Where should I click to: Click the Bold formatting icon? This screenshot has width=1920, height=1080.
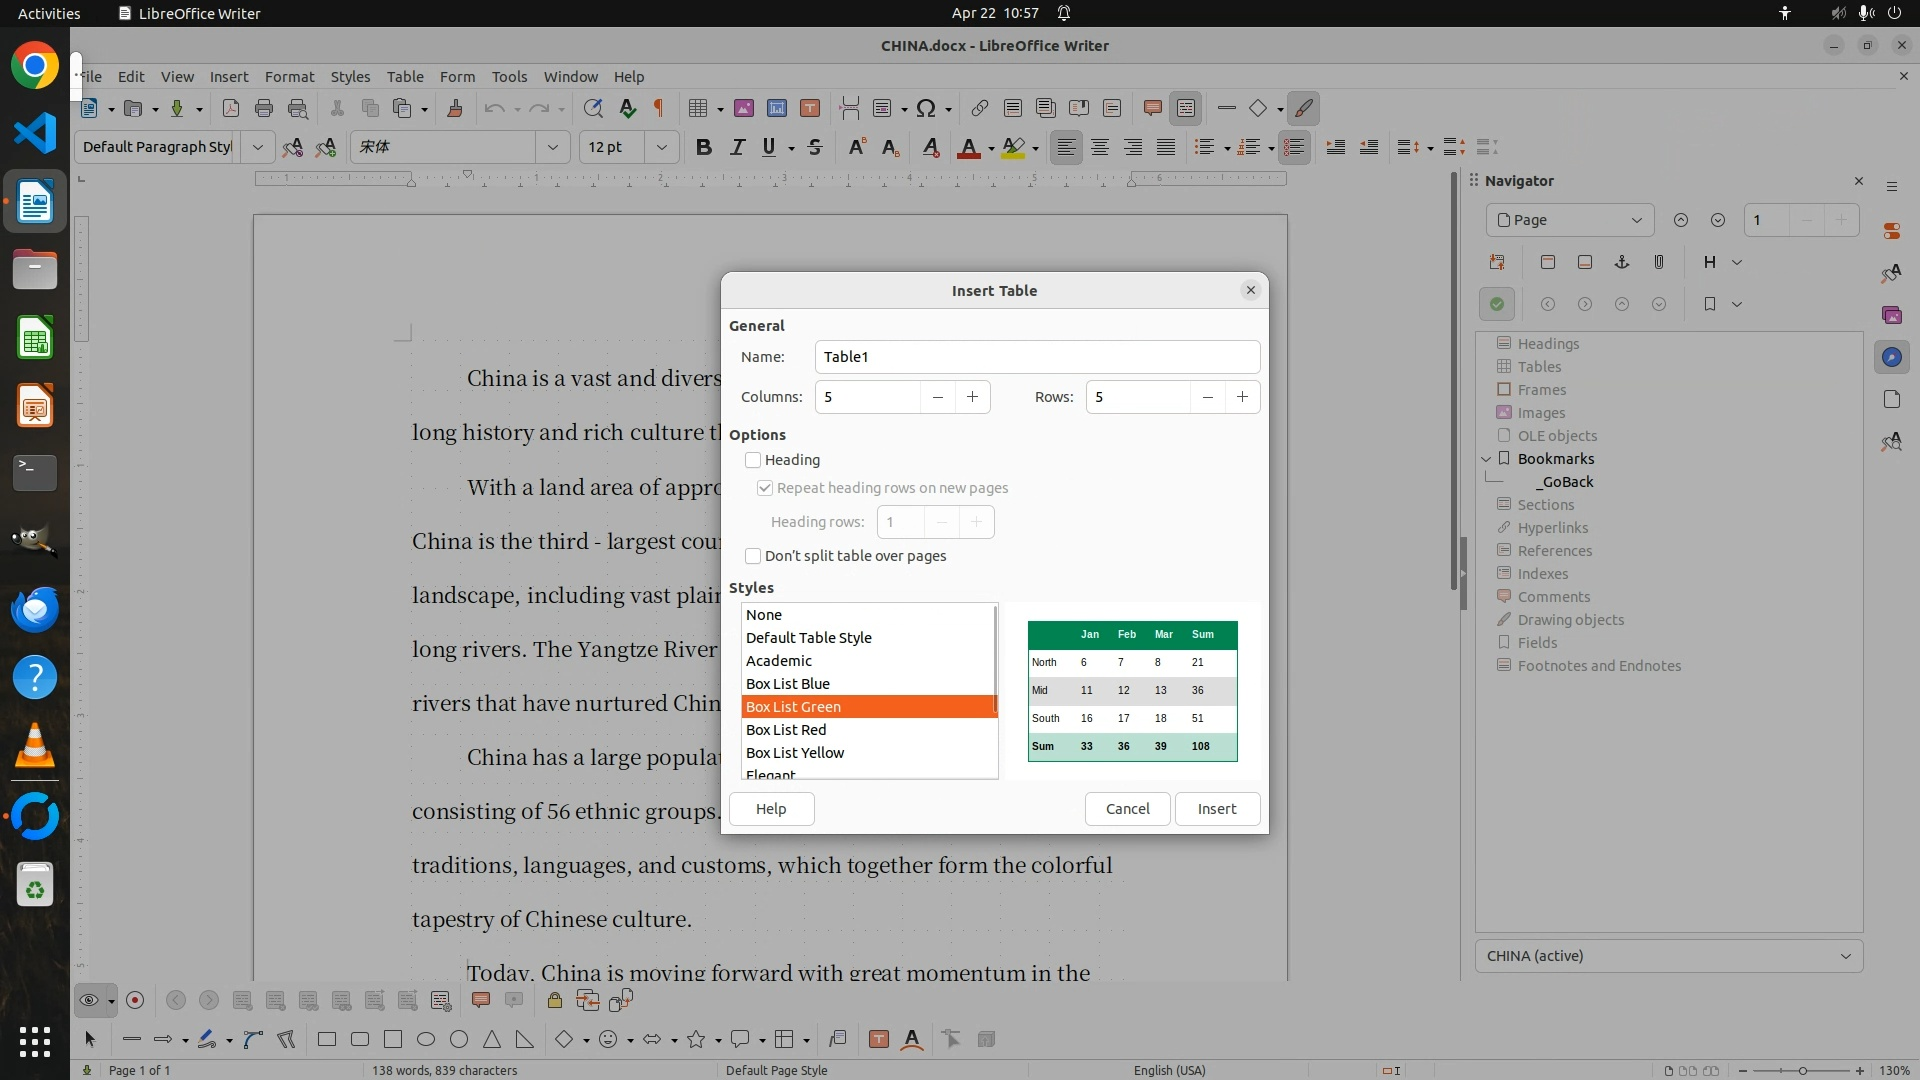point(704,147)
